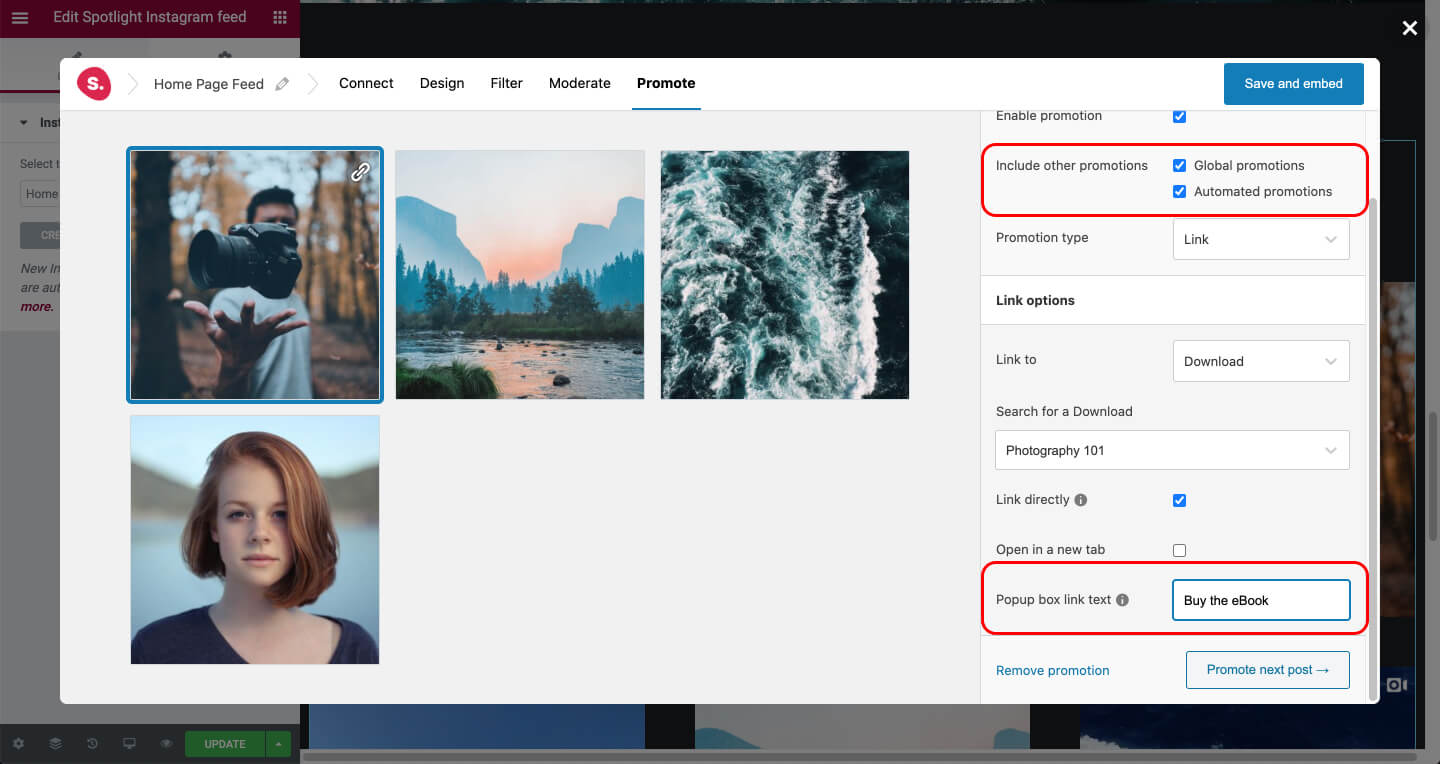The image size is (1440, 764).
Task: Click Home Page Feed breadcrumb
Action: coord(209,84)
